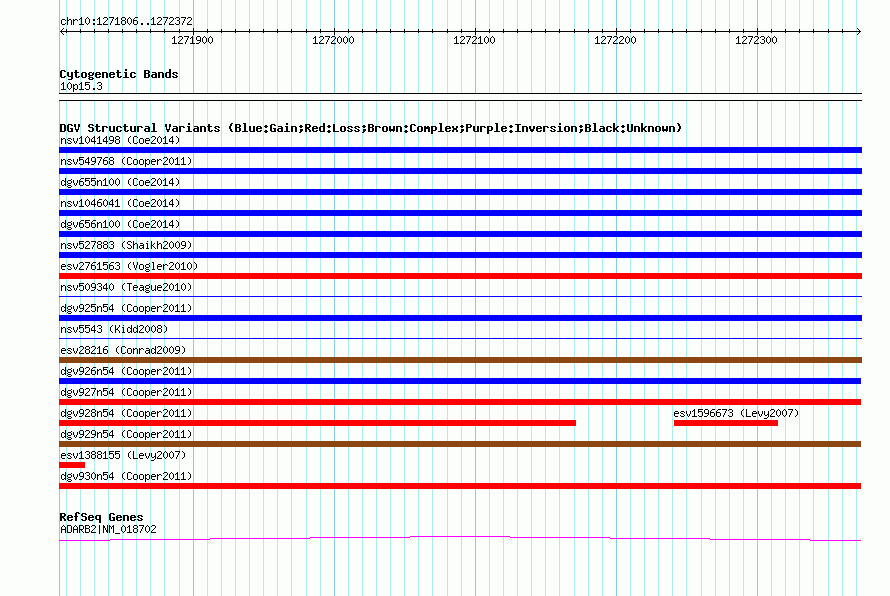Select the red bar under dgv930n54

pos(460,486)
